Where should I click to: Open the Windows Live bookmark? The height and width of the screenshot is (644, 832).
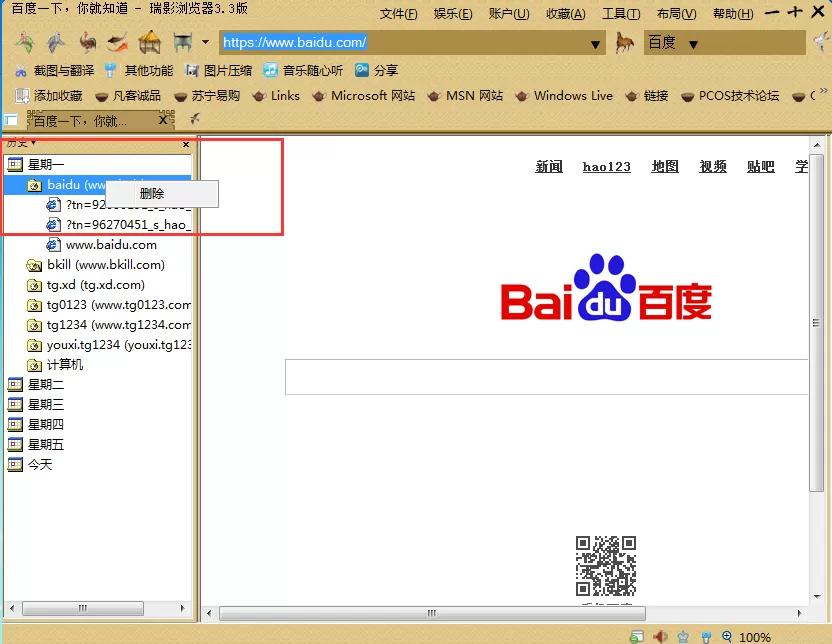(564, 96)
